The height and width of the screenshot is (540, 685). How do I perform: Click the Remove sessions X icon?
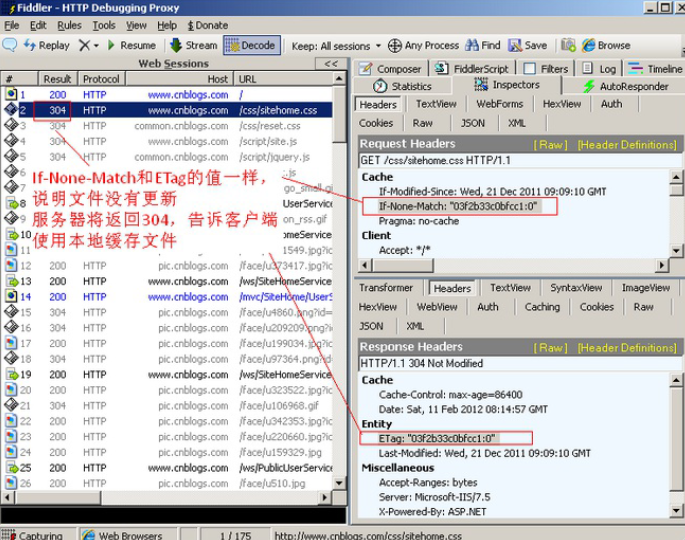coord(84,45)
